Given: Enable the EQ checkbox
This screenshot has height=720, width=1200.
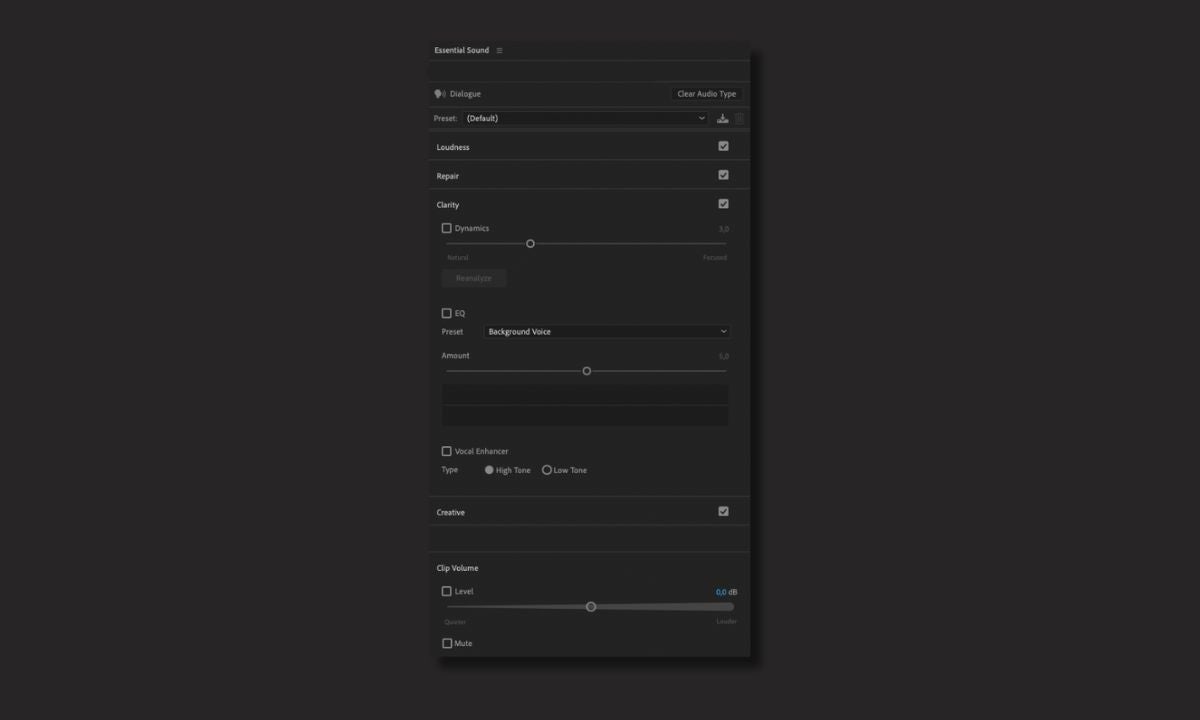Looking at the screenshot, I should click(x=447, y=313).
